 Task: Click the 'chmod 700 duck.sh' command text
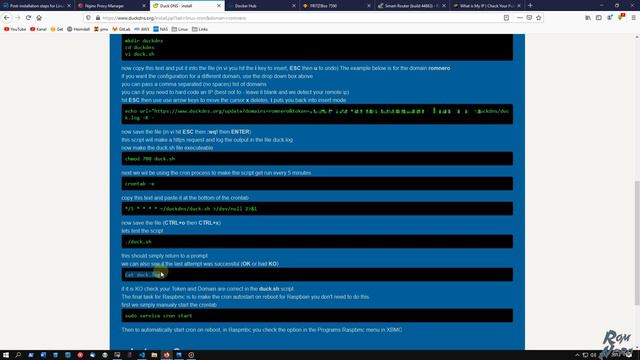(150, 159)
